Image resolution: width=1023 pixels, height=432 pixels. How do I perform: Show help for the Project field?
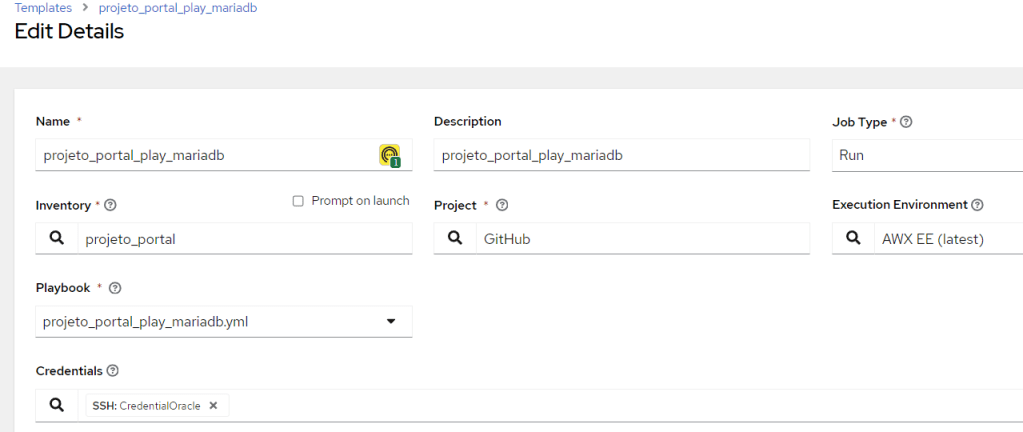coord(502,205)
